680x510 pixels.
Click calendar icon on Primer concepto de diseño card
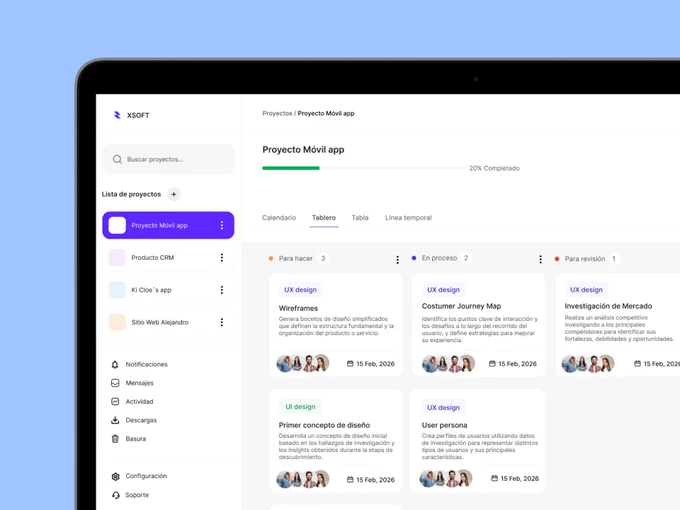click(350, 479)
